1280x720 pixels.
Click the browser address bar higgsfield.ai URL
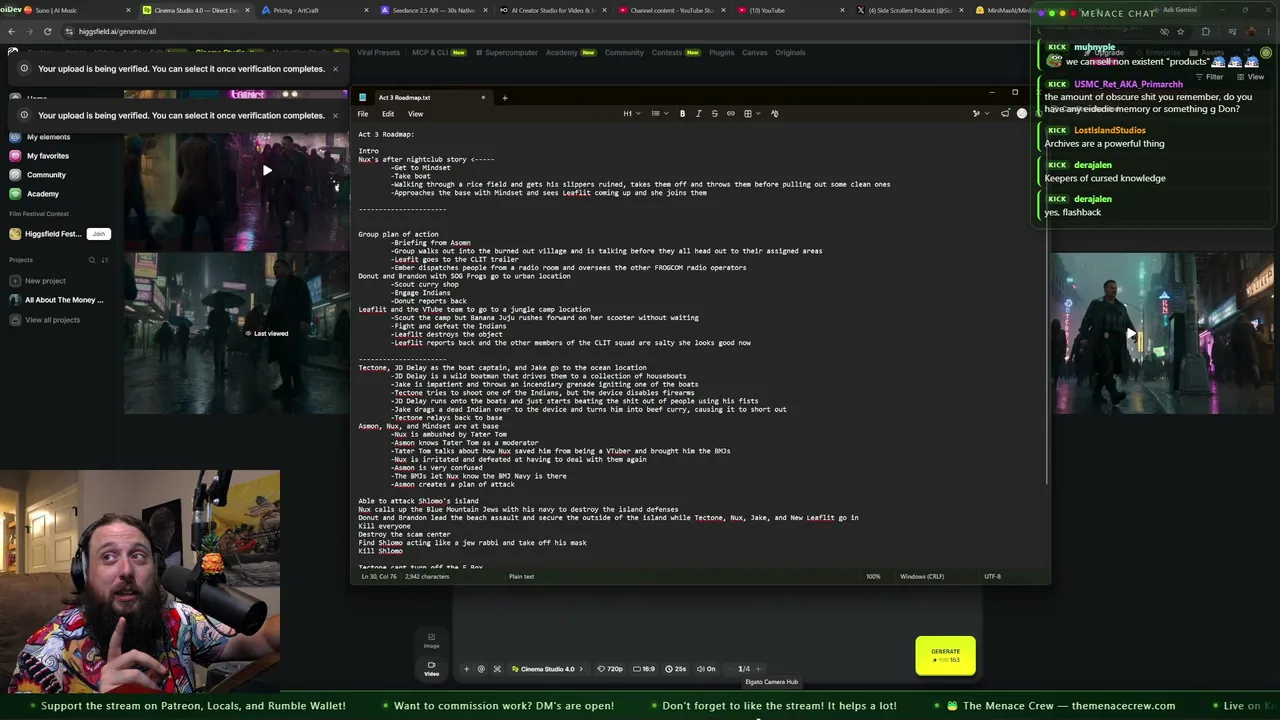117,31
